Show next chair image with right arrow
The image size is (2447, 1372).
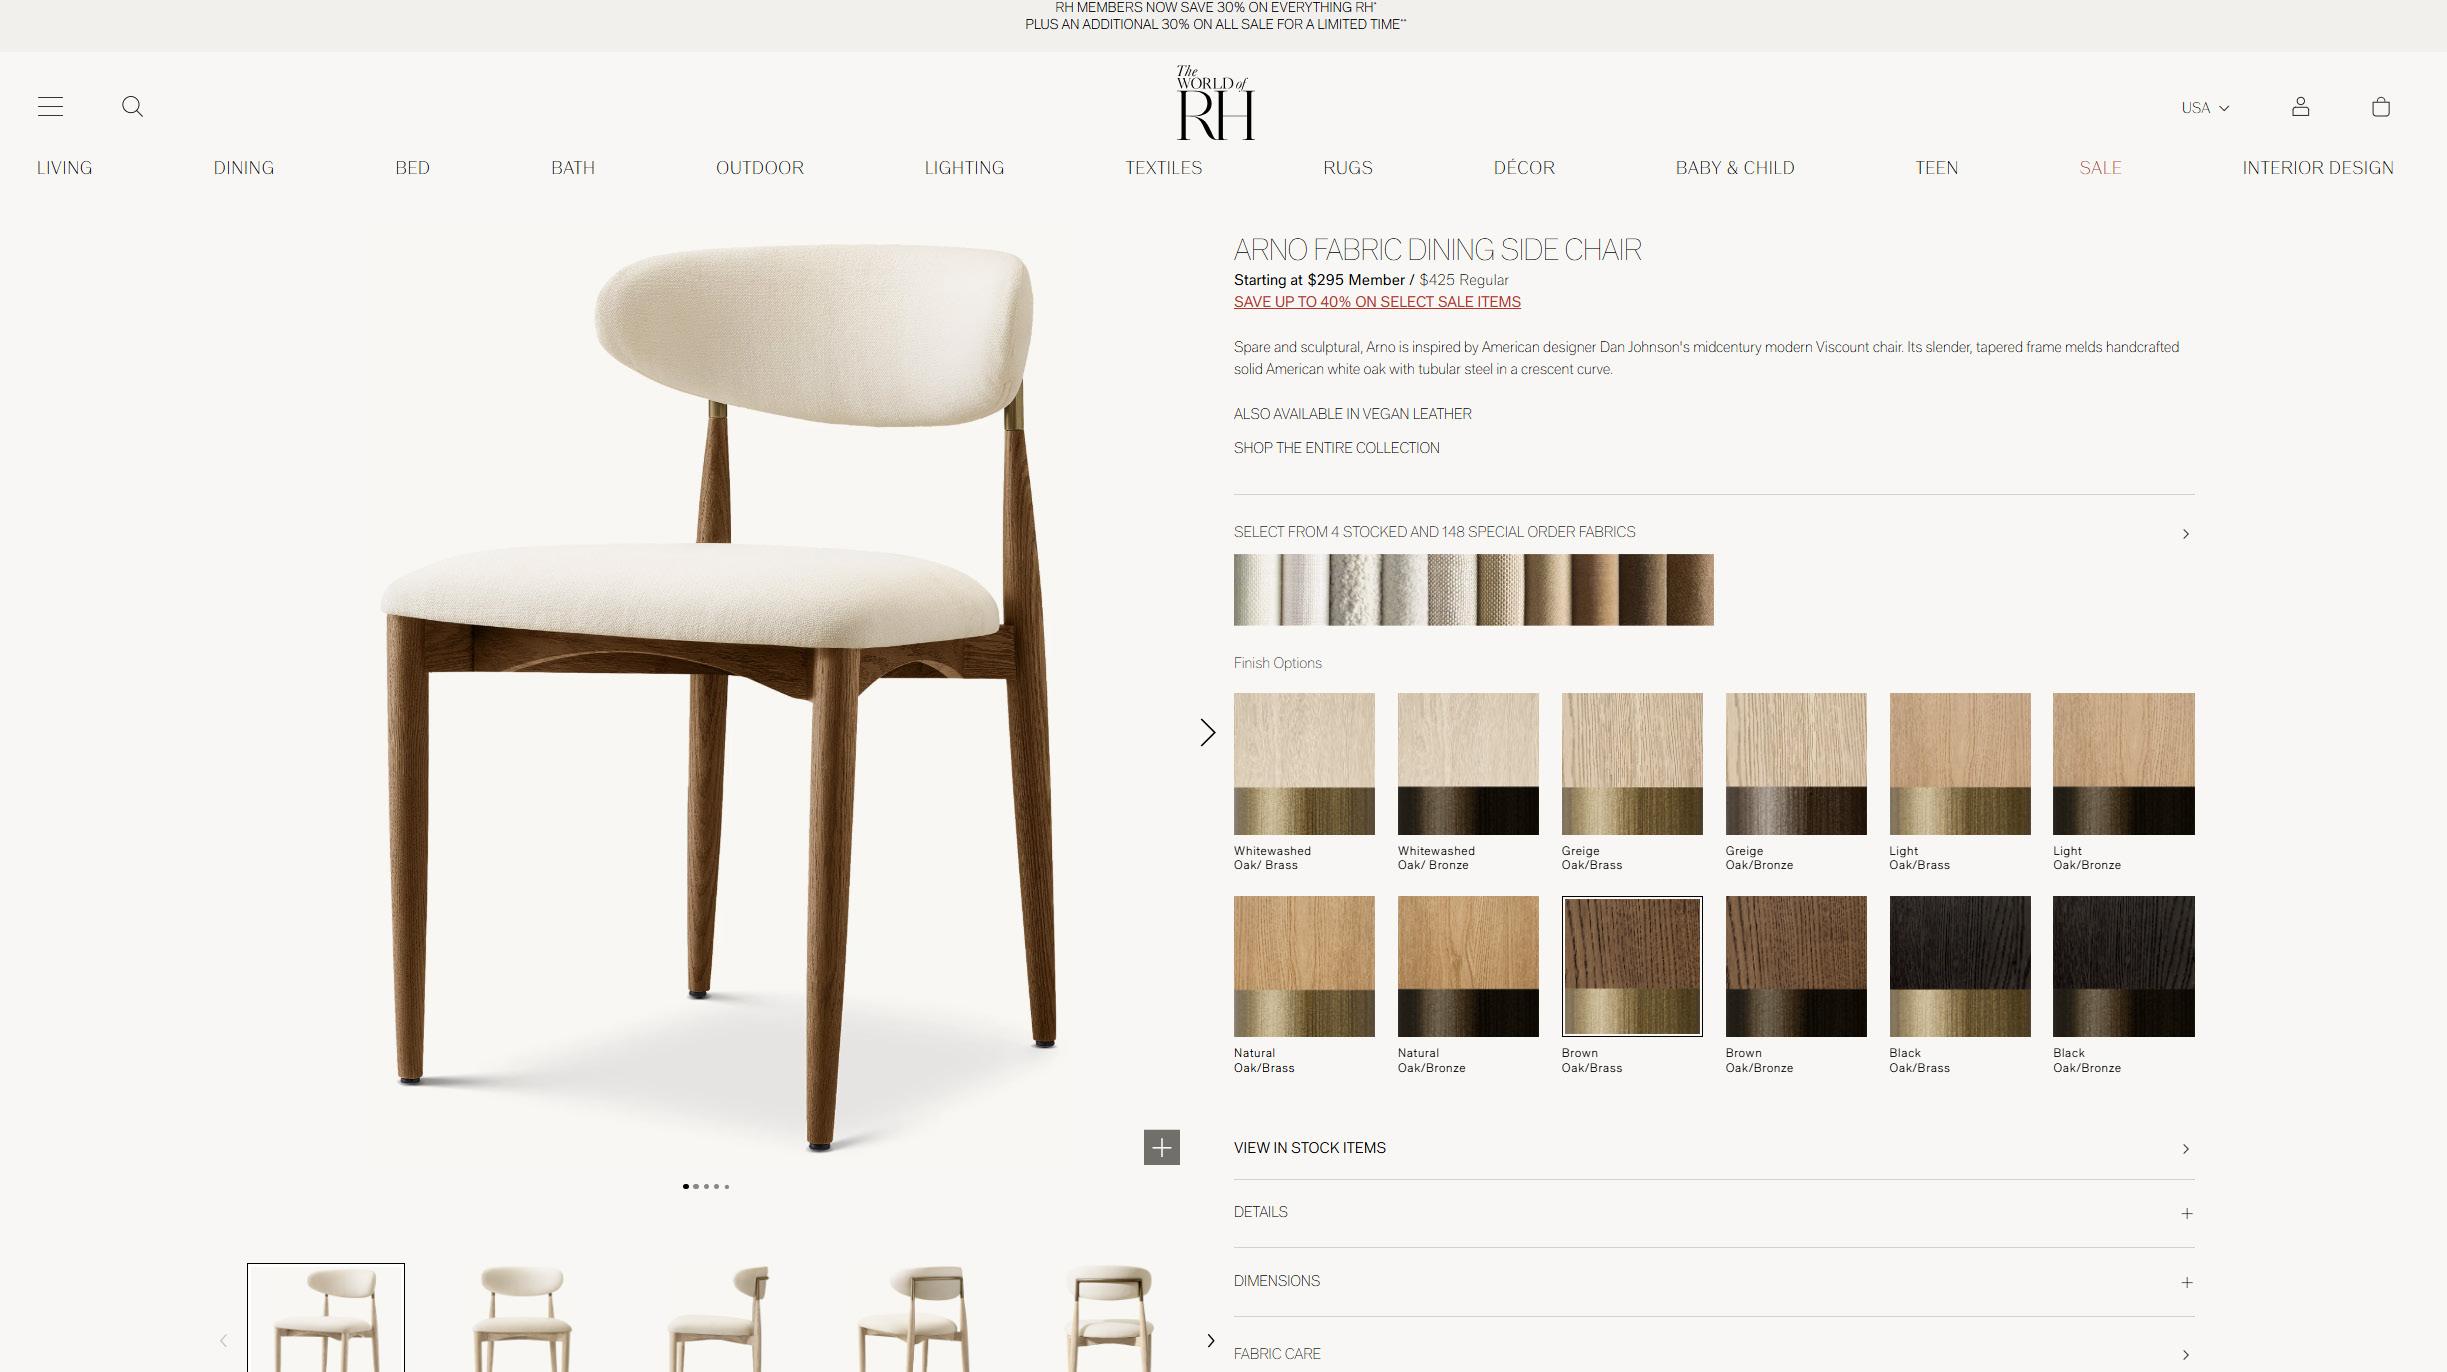[1207, 733]
